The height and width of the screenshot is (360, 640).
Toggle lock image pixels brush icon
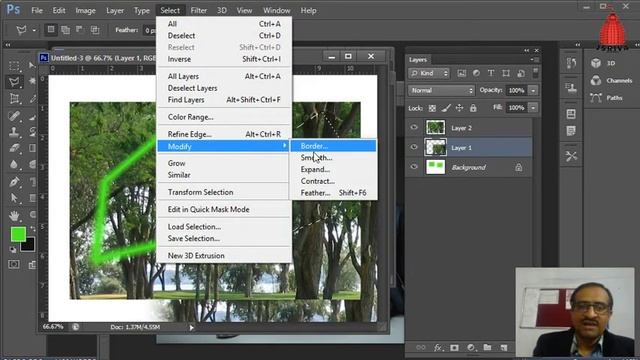446,108
